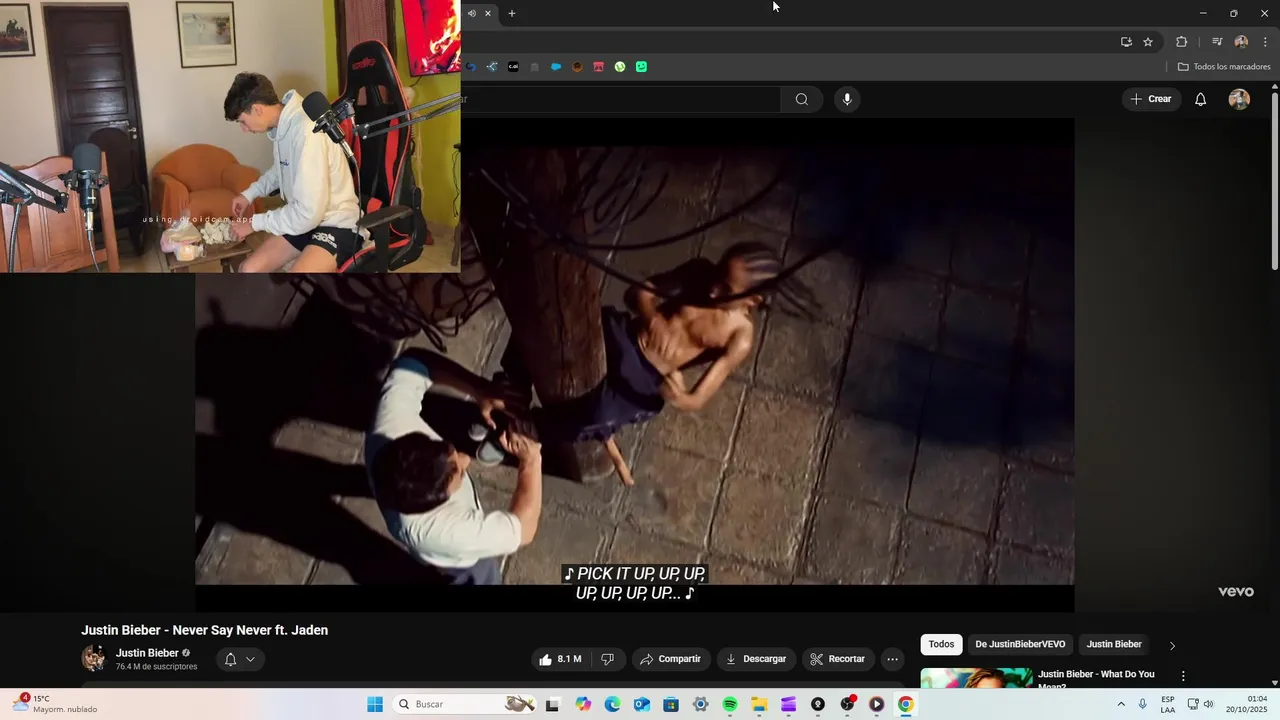Open Outlook from taskbar
The image size is (1280, 720).
(642, 704)
